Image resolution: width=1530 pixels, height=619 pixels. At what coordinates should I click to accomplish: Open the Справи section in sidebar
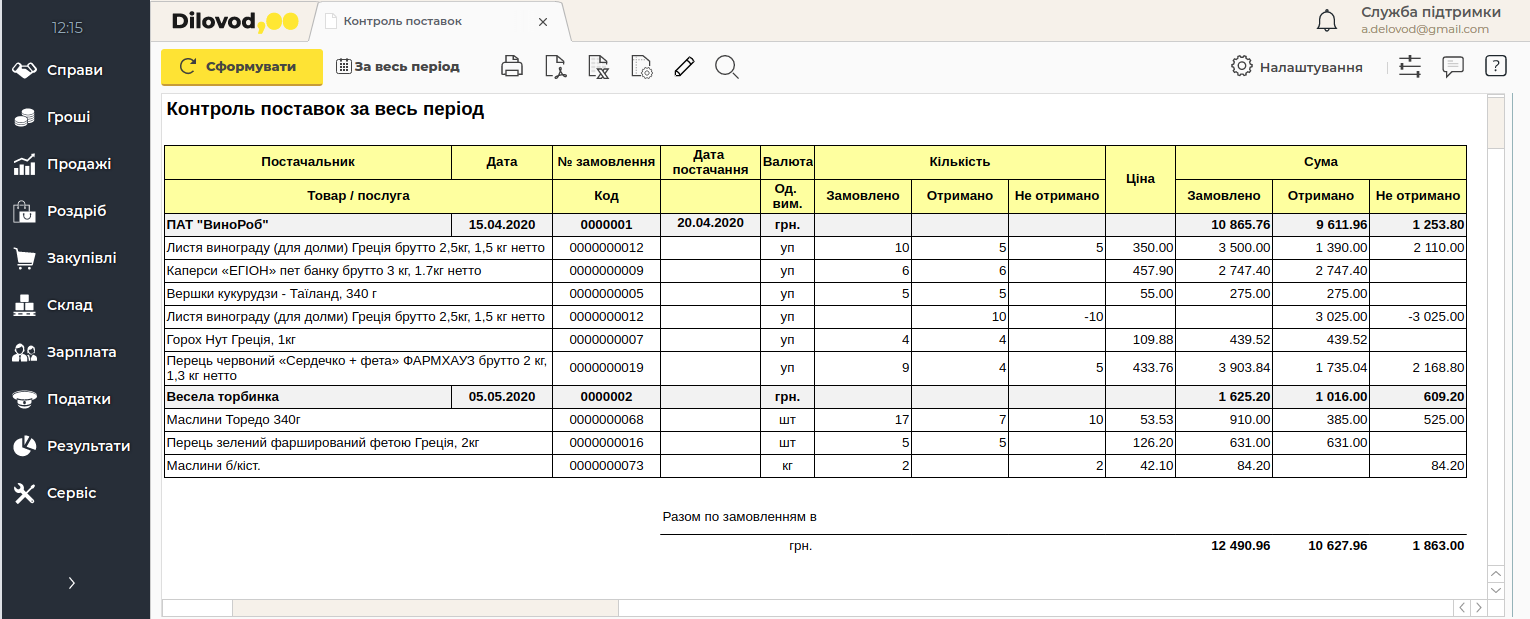(x=75, y=70)
